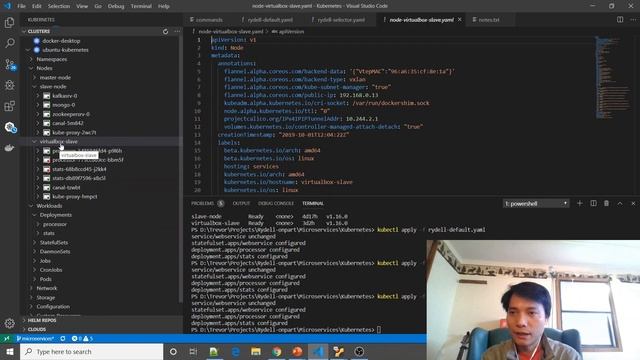640x360 pixels.
Task: Select the kafkasrv-0 pod
Action: point(64,96)
